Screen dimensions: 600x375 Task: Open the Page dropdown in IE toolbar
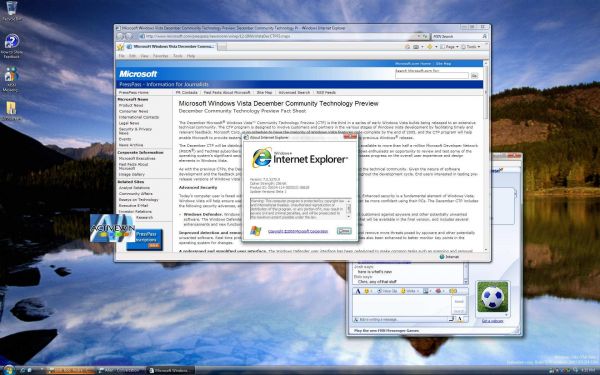[x=449, y=47]
